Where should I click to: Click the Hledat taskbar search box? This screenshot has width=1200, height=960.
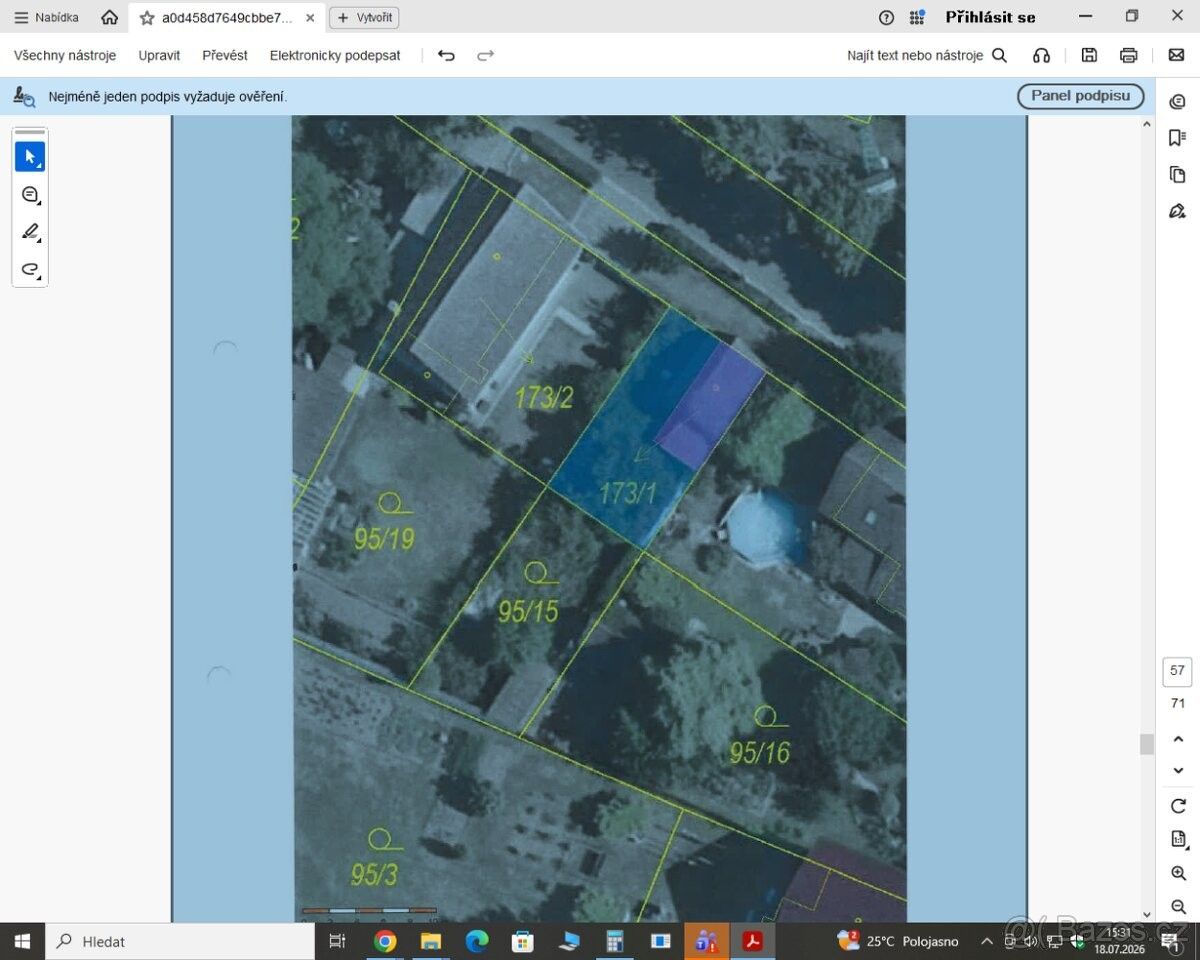click(x=180, y=941)
